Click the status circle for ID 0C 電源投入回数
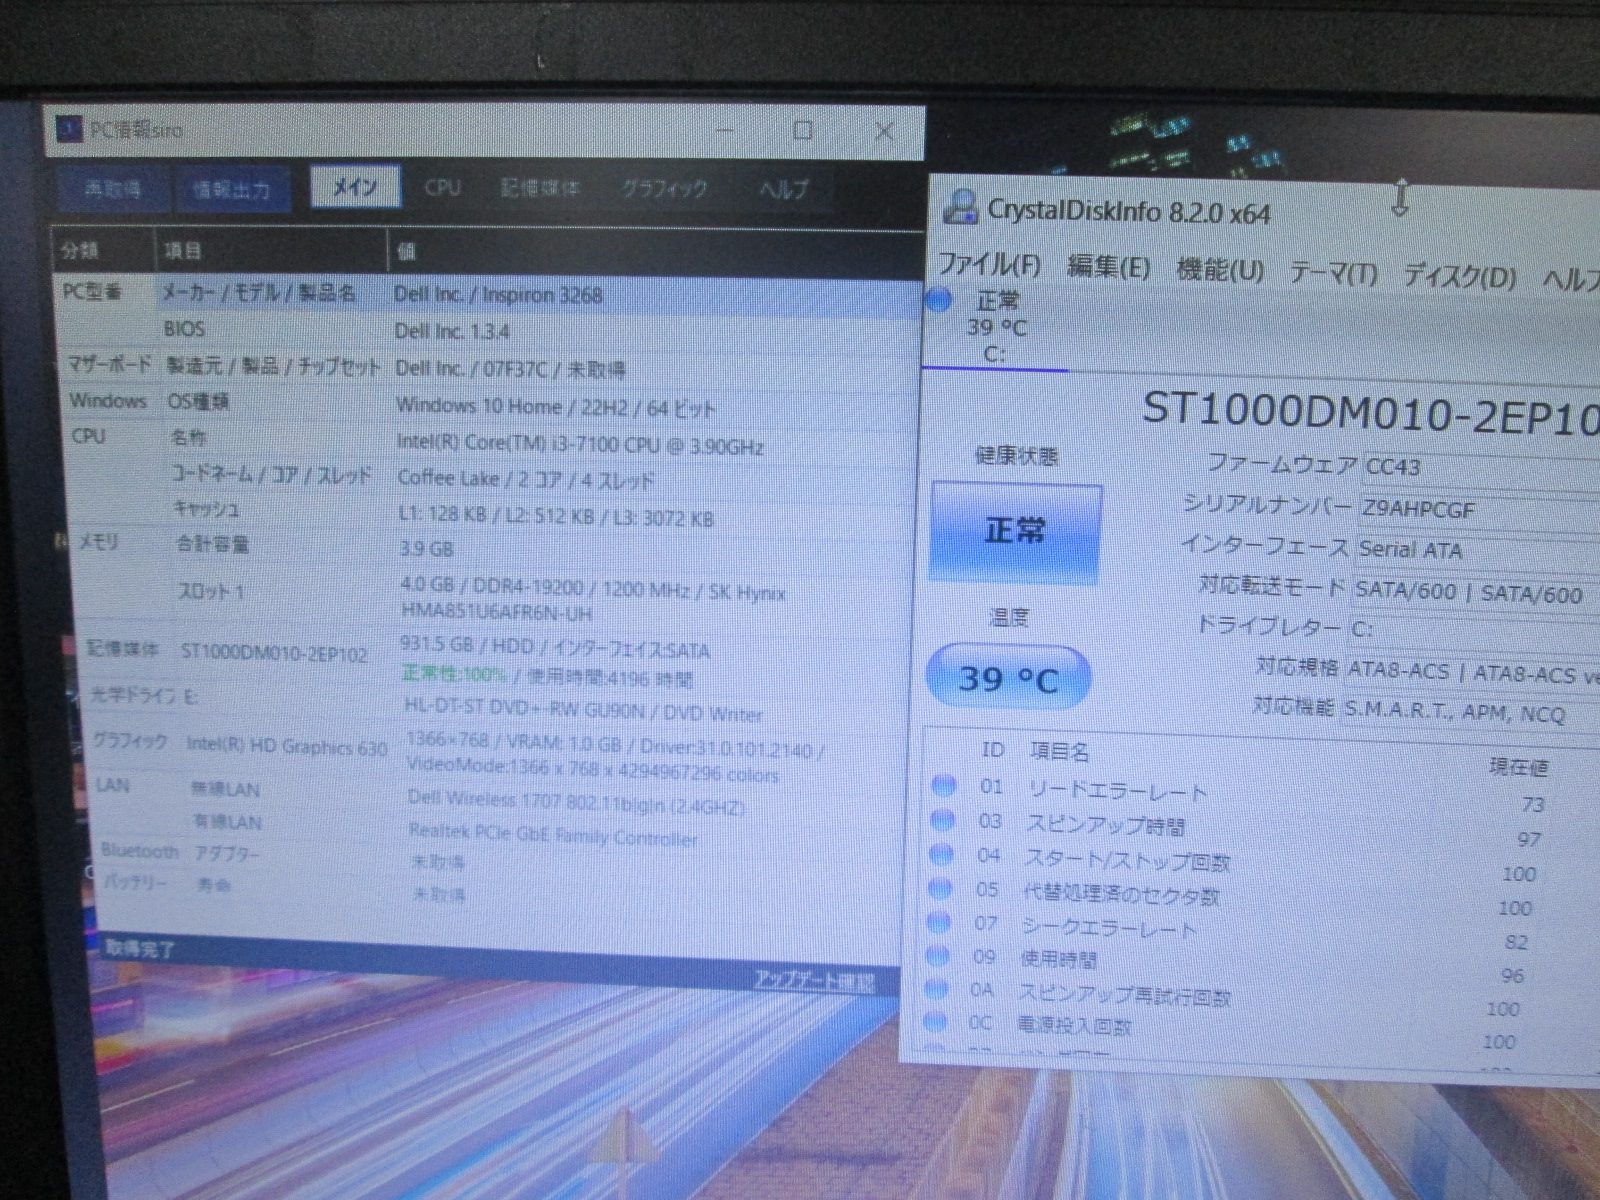The height and width of the screenshot is (1200, 1600). coord(935,1022)
